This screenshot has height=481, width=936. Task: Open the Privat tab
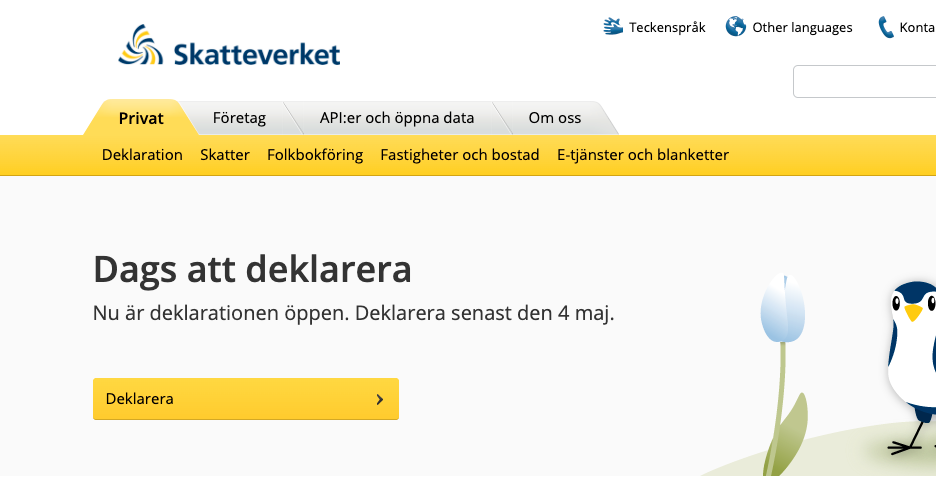[x=141, y=118]
